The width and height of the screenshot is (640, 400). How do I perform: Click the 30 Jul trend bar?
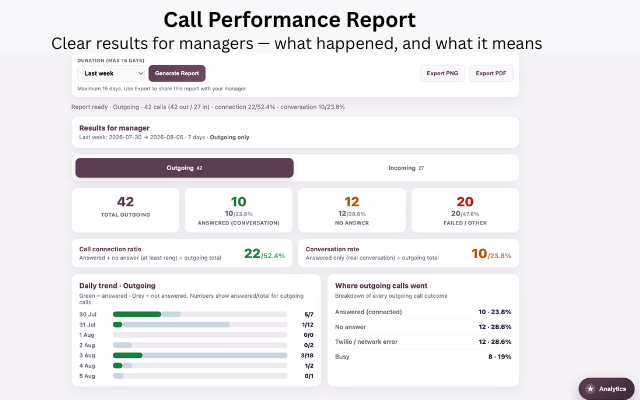tap(200, 314)
